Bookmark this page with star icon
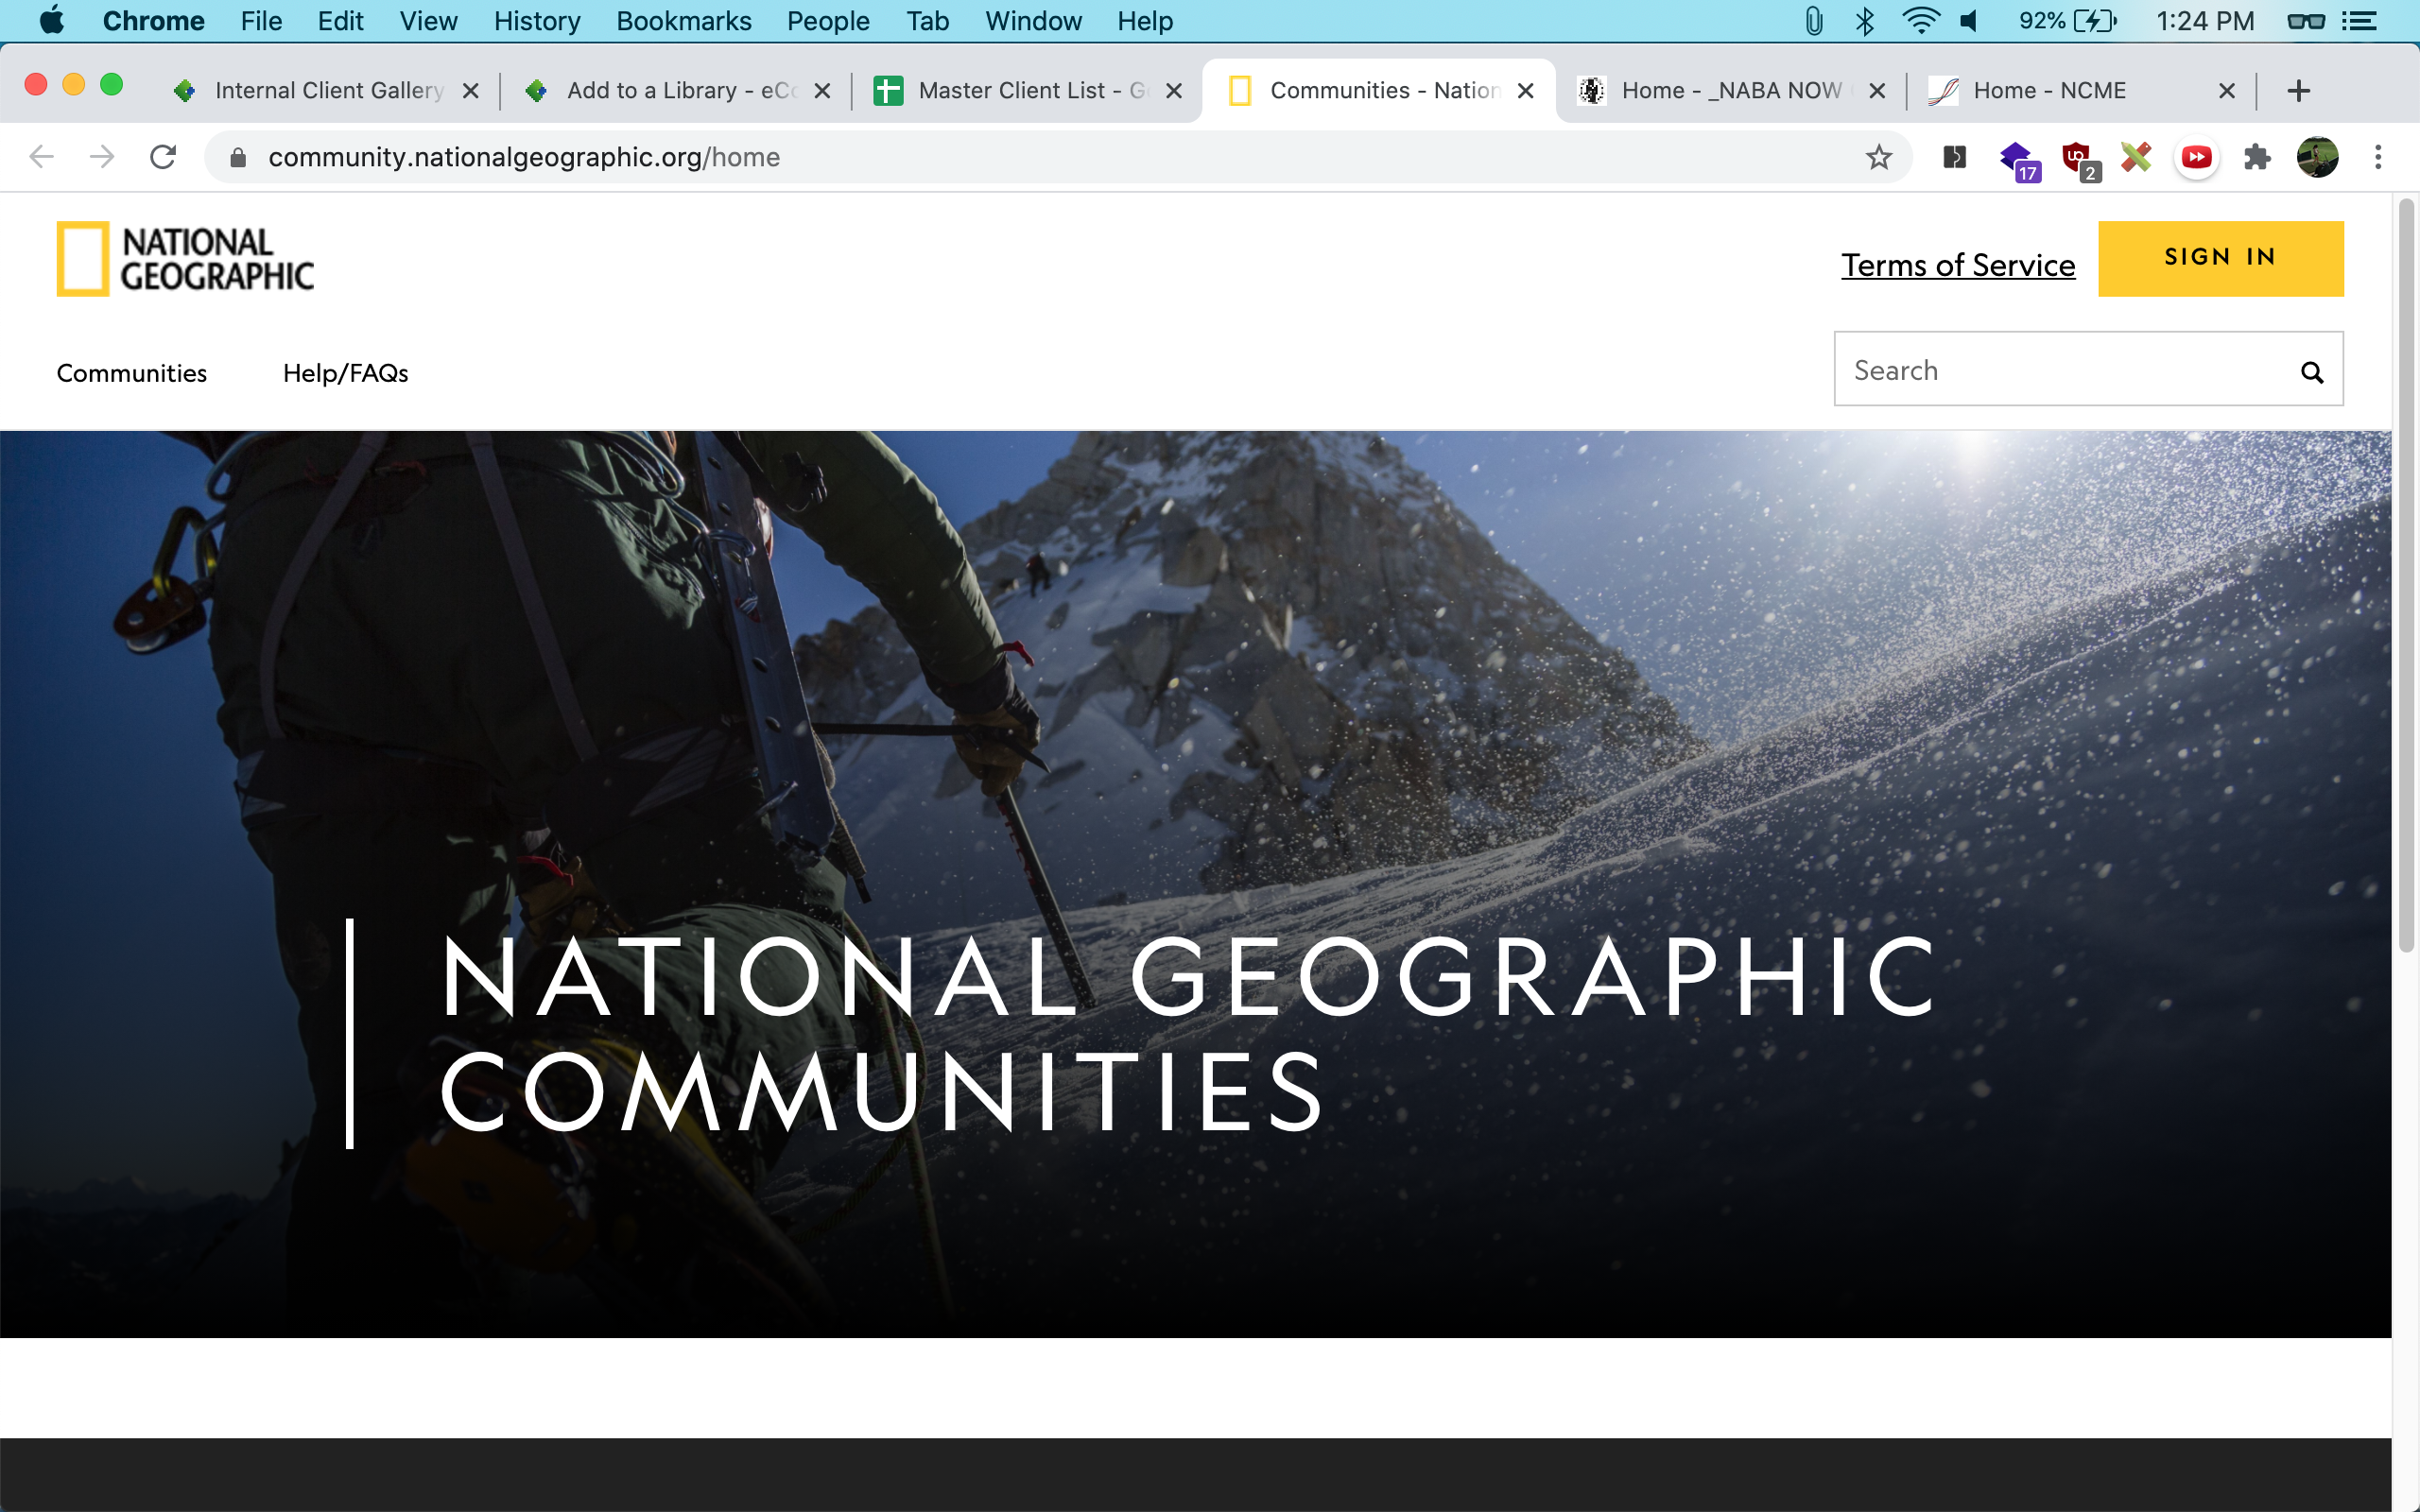This screenshot has height=1512, width=2420. [1879, 157]
